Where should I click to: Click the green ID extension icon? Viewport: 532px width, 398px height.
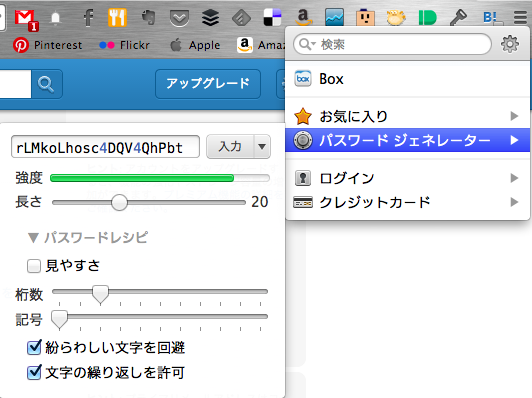[428, 18]
